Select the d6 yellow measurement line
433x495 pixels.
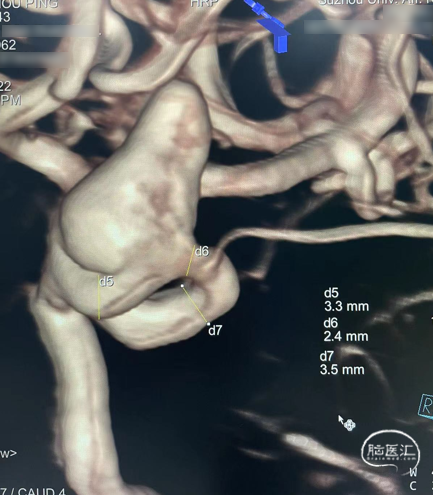pos(190,261)
